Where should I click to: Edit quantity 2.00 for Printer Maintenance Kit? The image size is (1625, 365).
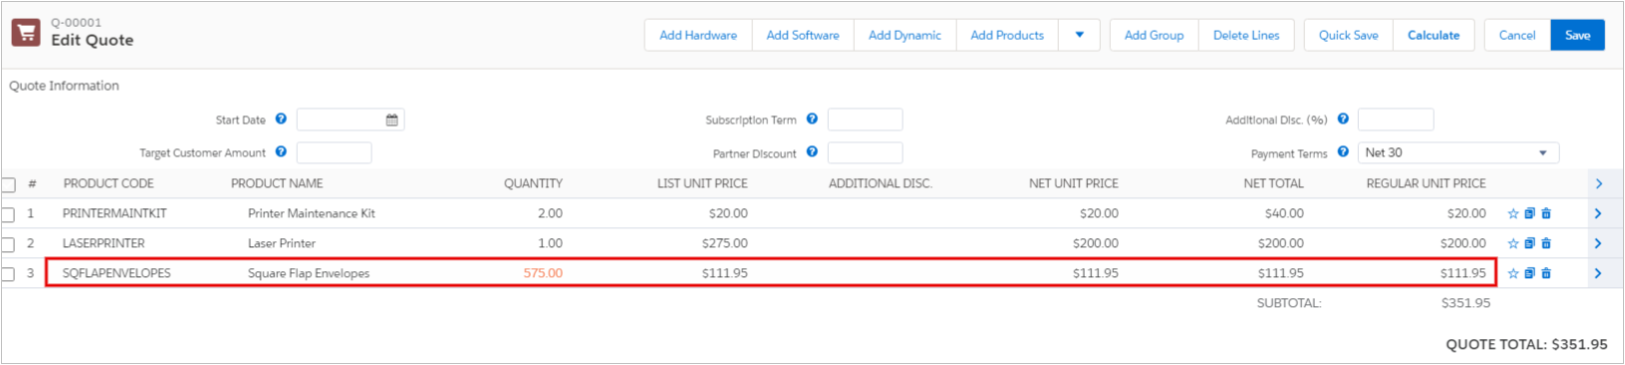pyautogui.click(x=550, y=213)
